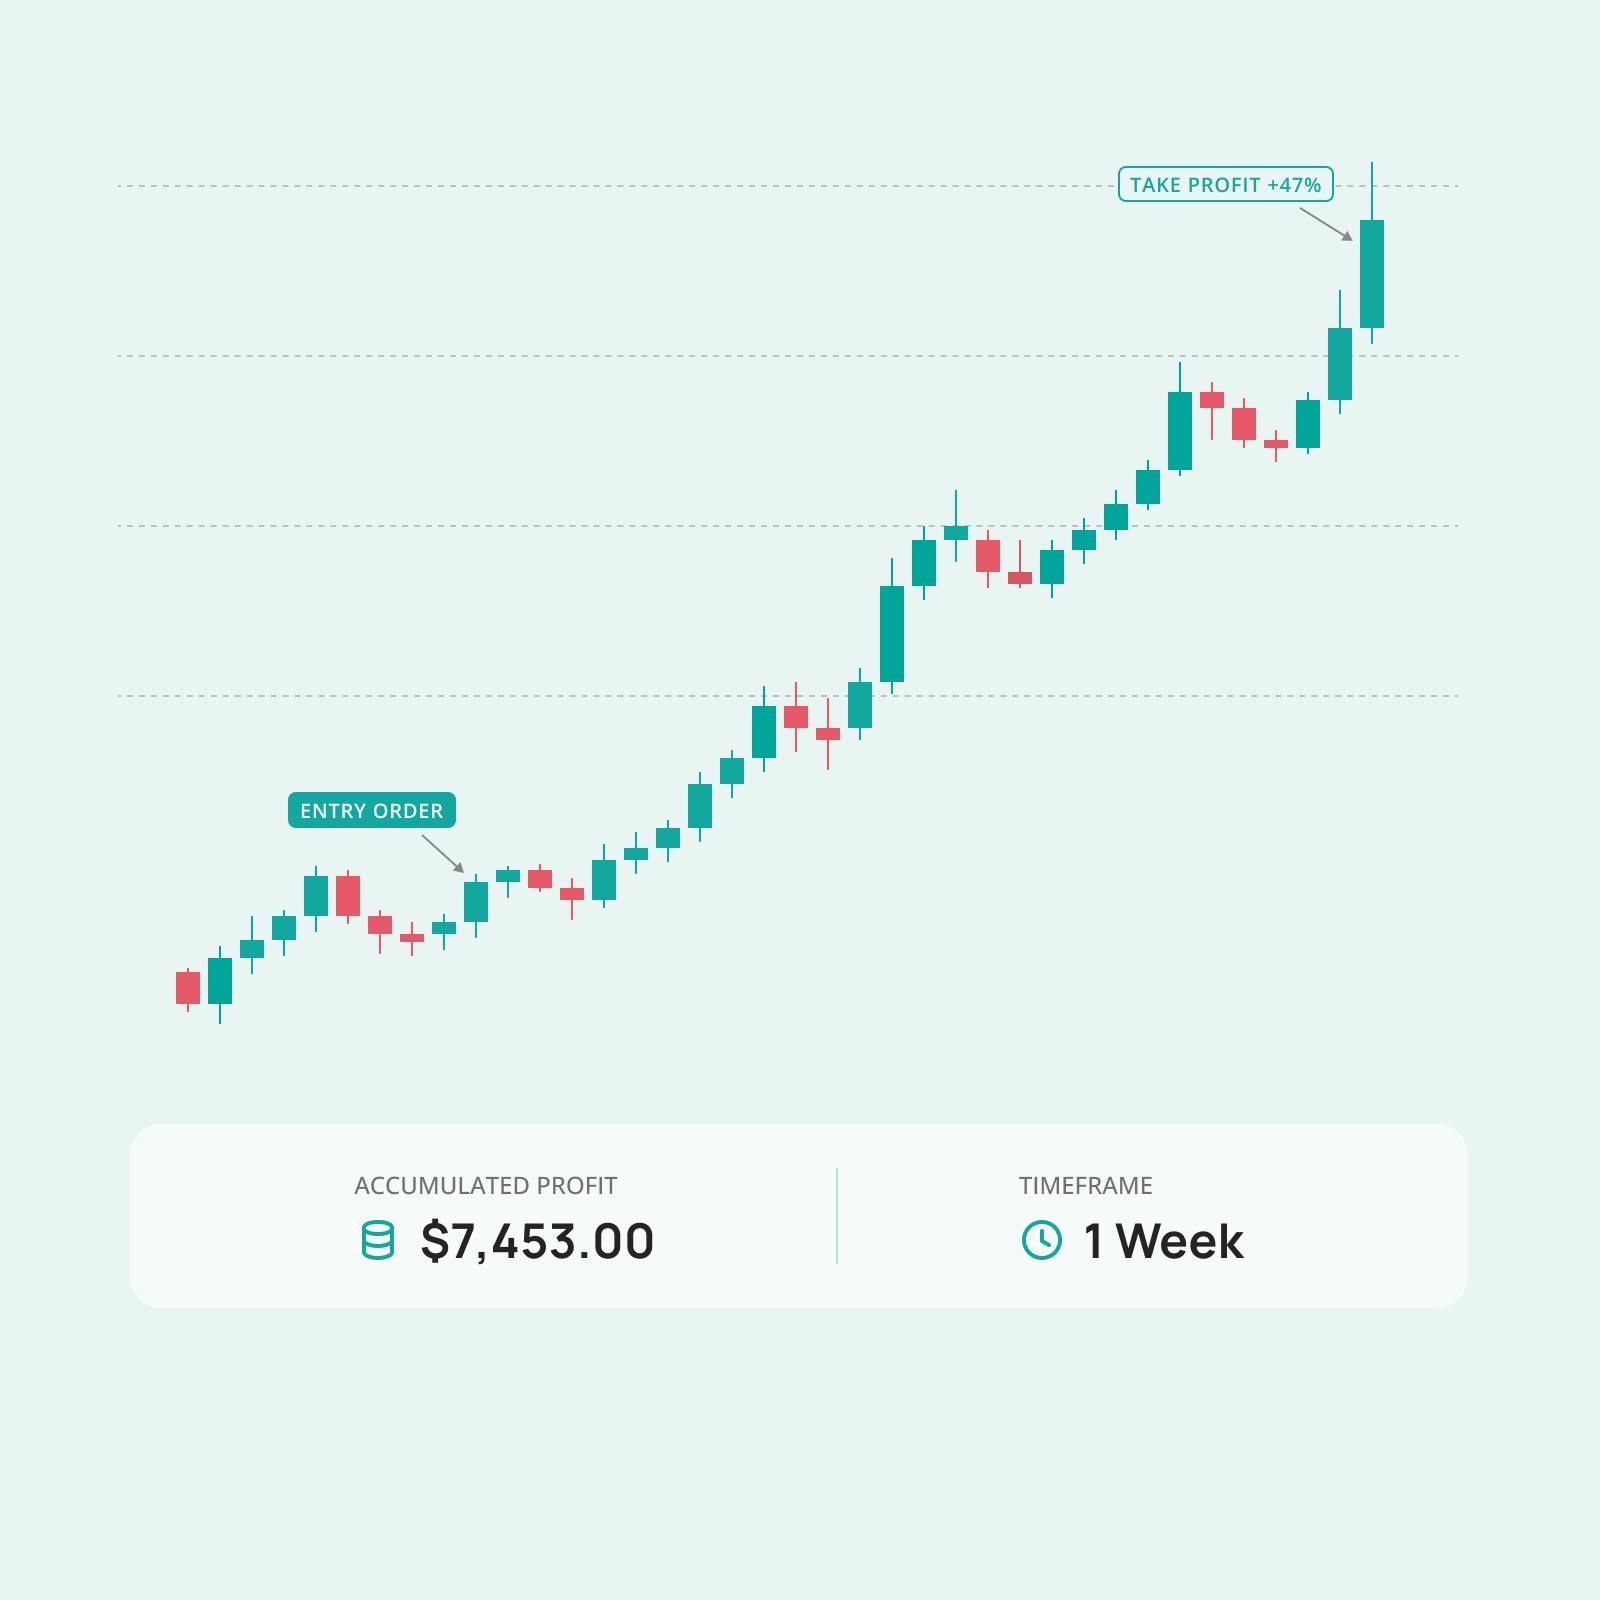
Task: Select the last green candle at far right
Action: [1371, 273]
